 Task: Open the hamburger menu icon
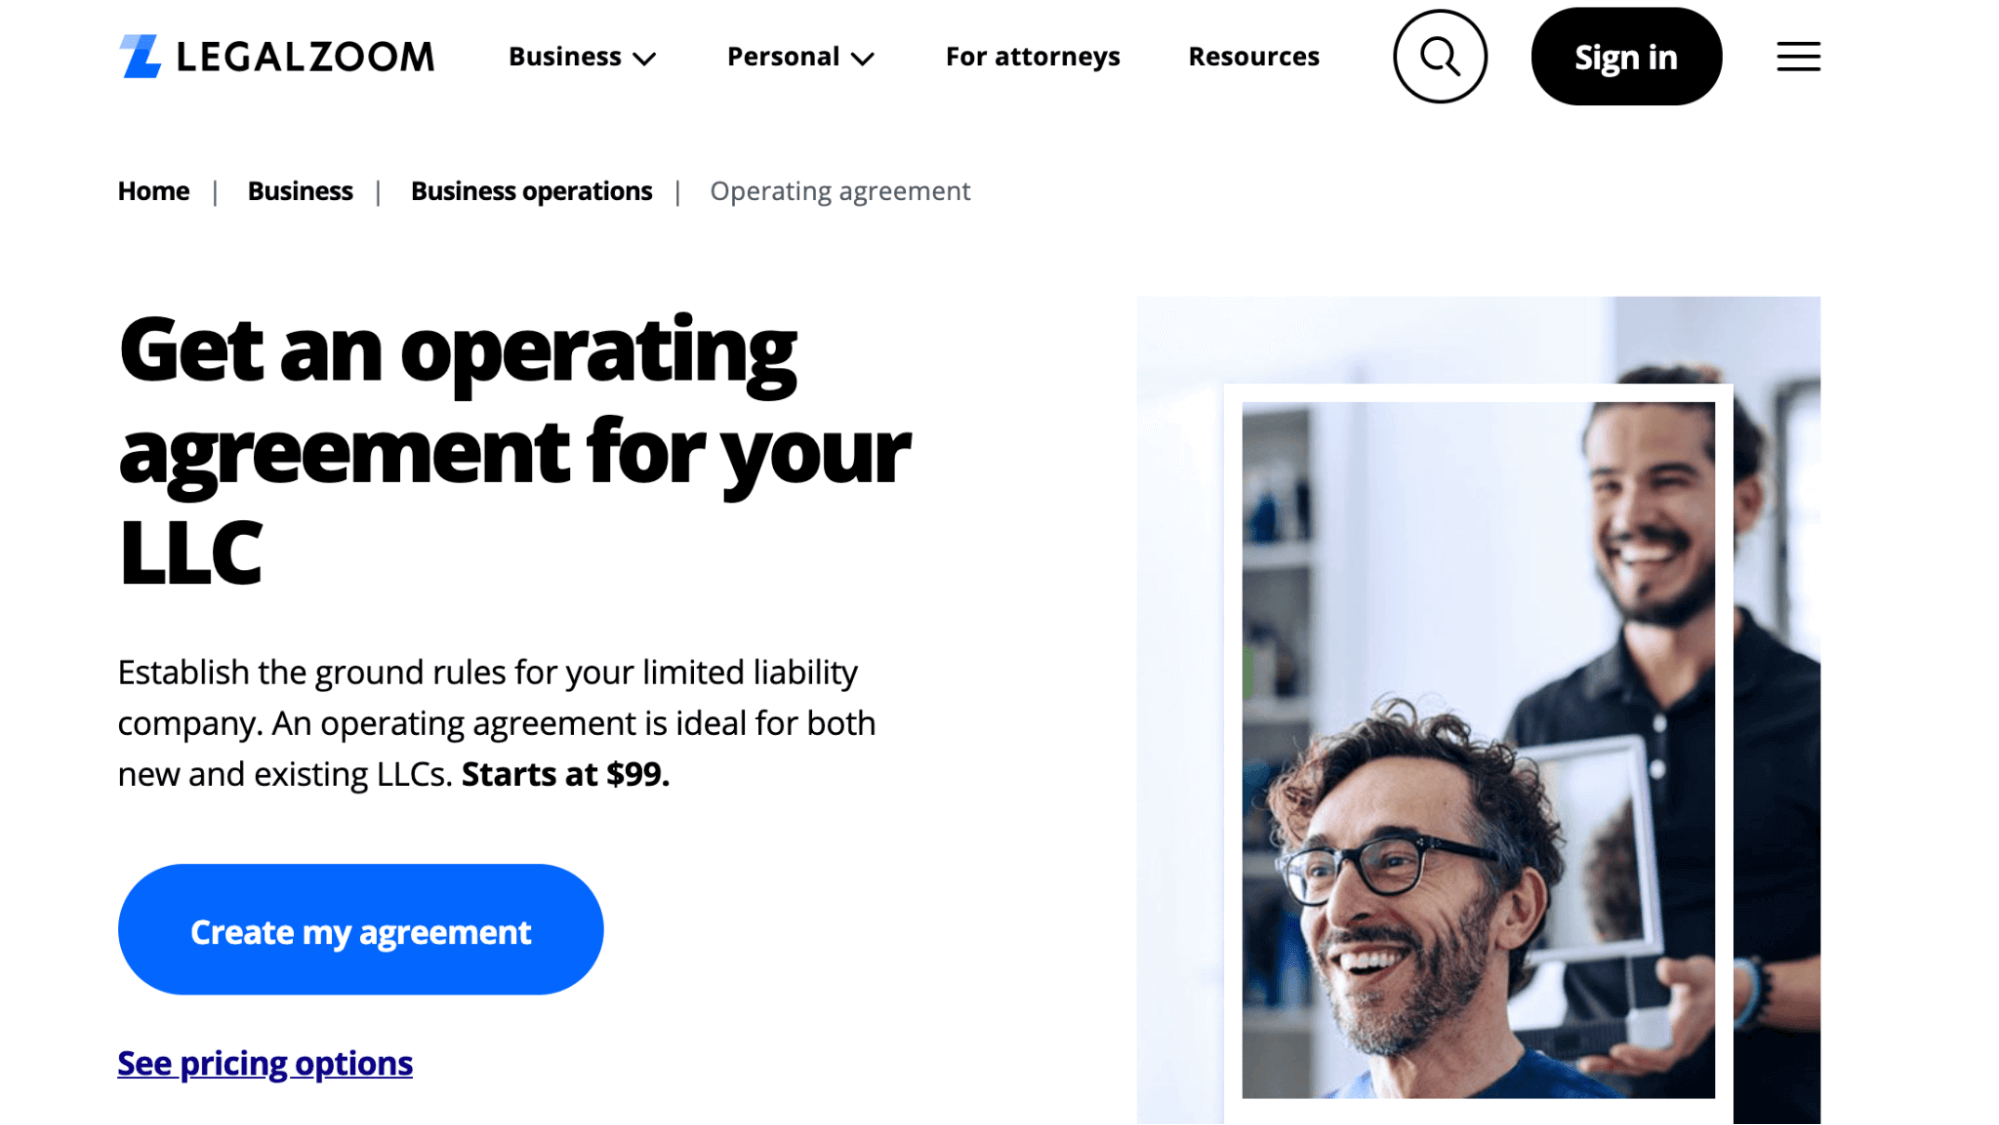1797,57
